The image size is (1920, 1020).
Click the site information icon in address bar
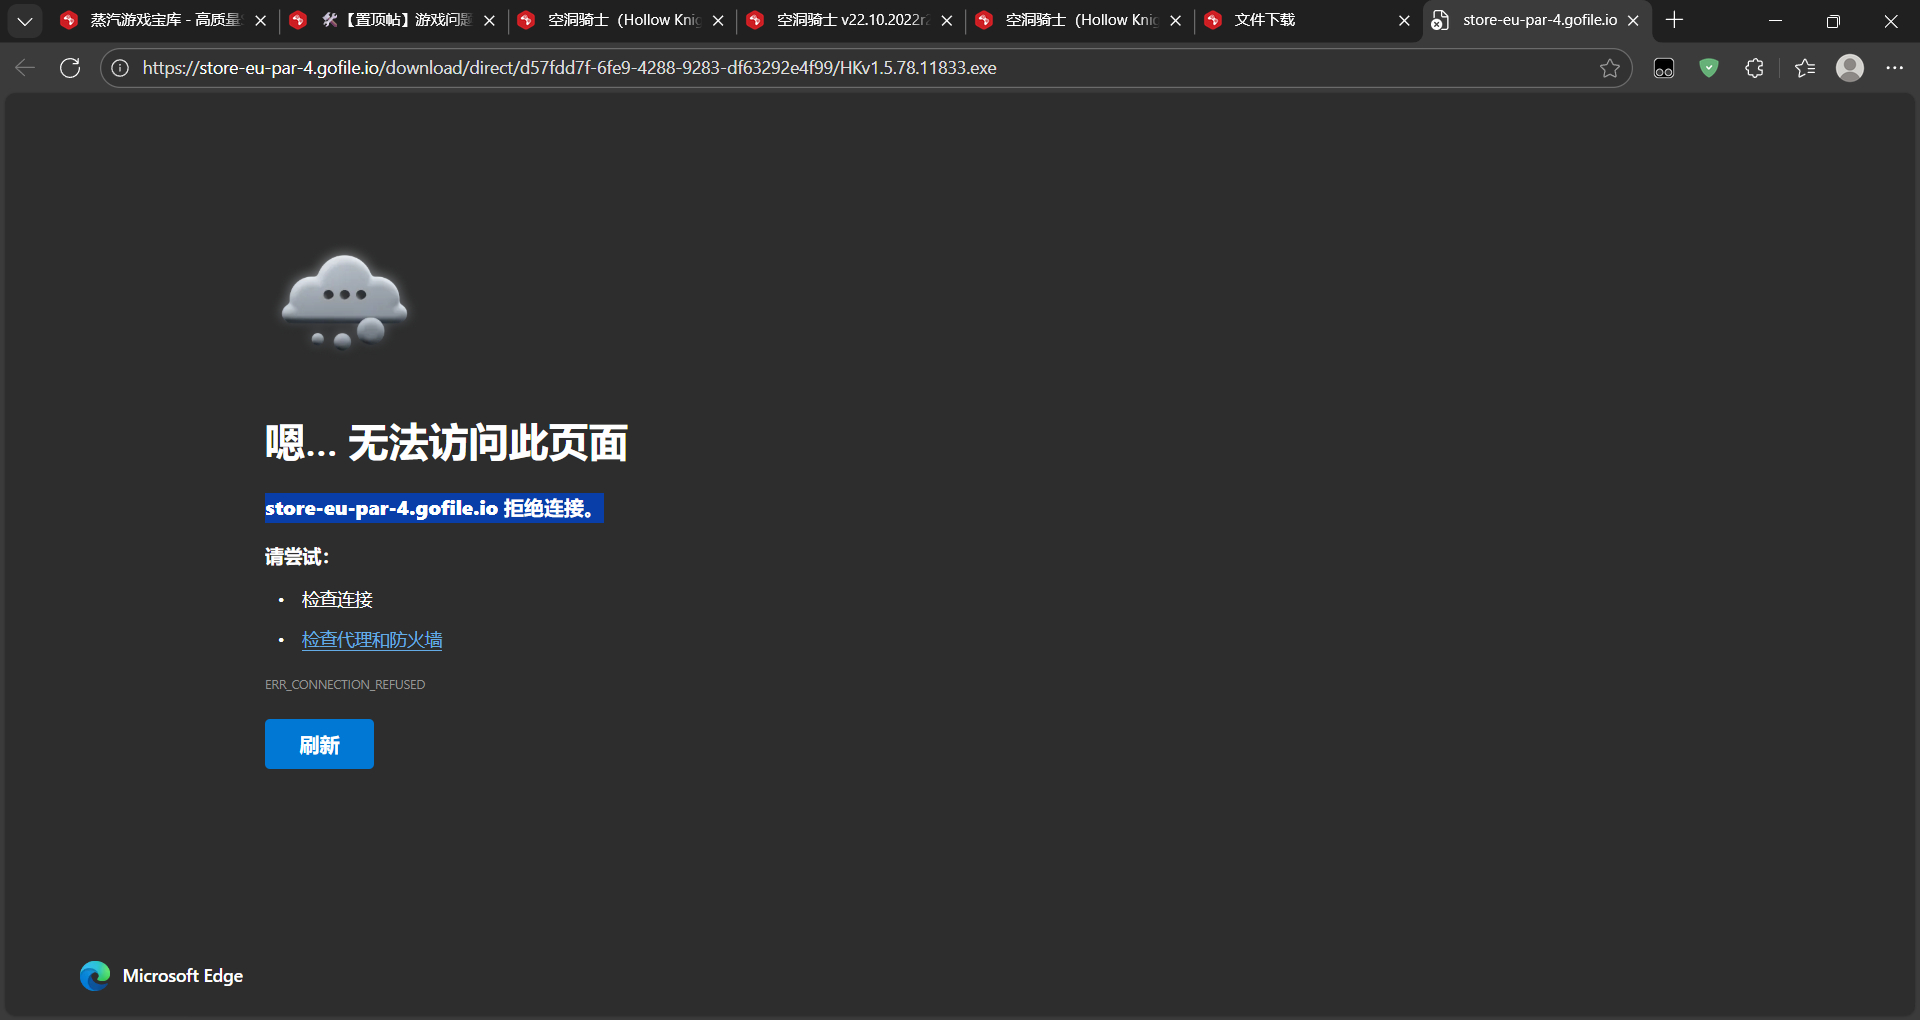(120, 68)
